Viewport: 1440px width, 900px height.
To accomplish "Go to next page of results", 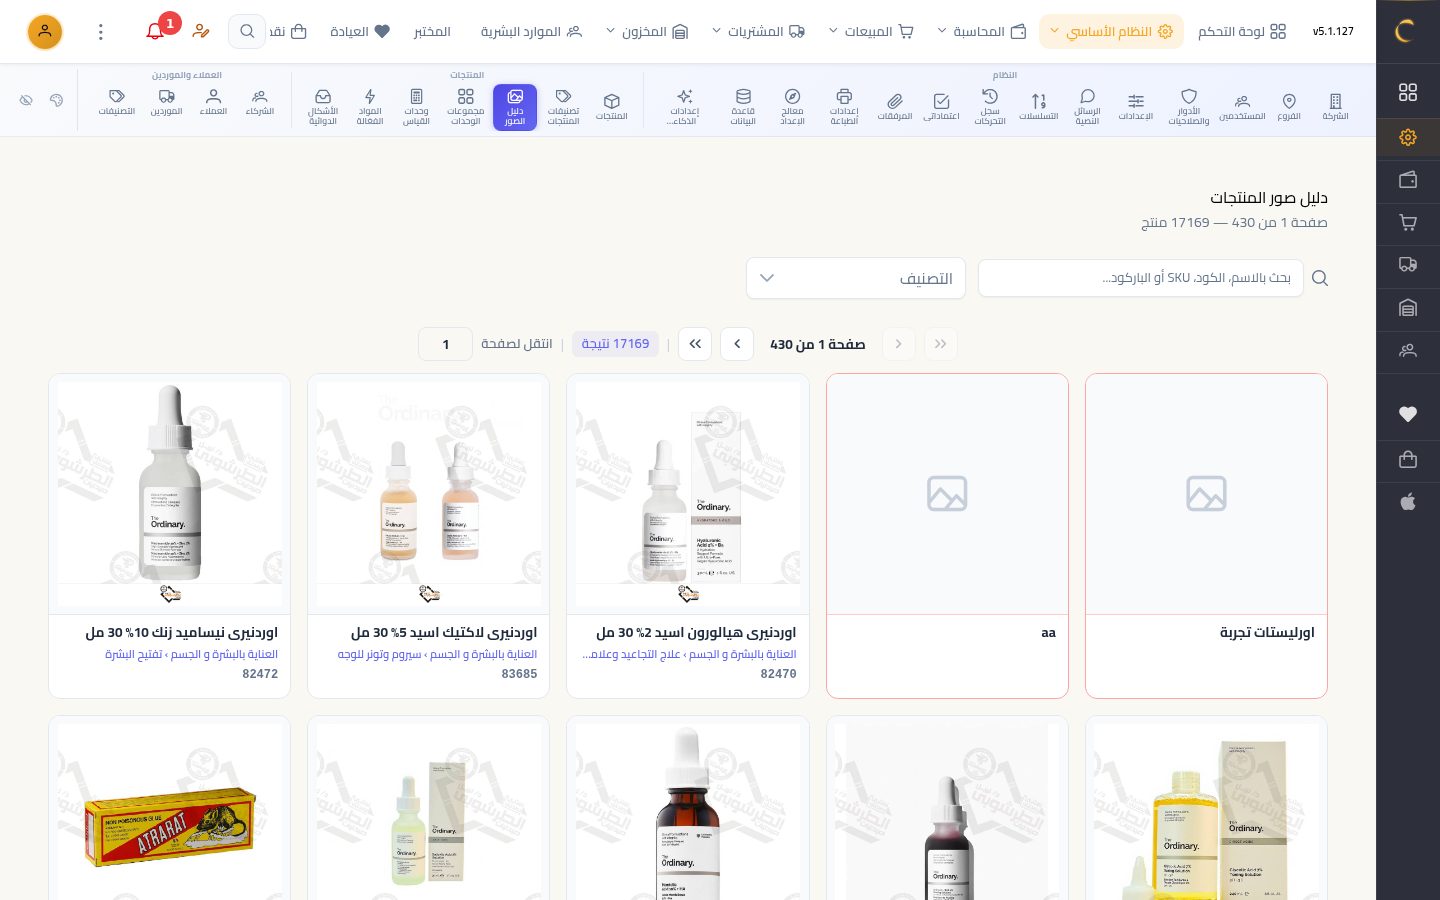I will tap(737, 344).
